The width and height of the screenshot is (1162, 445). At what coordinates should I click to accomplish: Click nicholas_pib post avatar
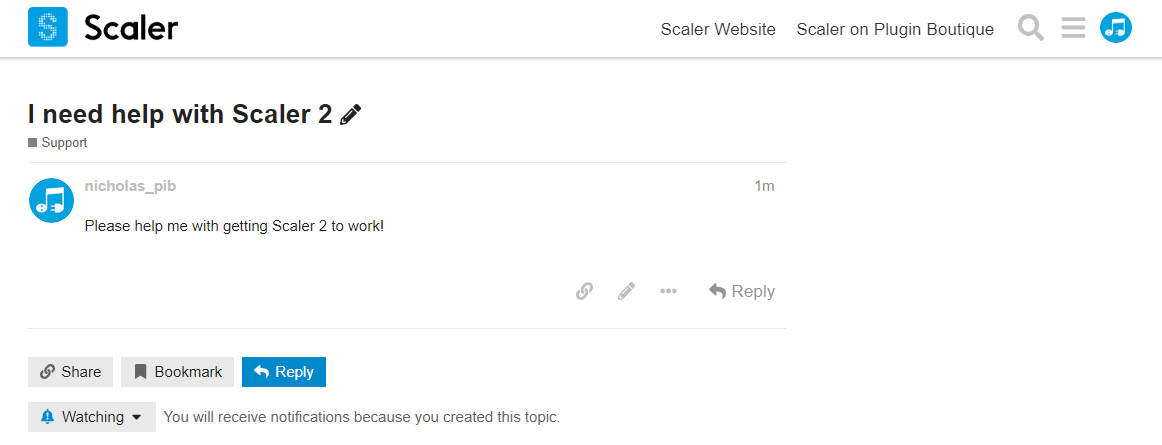51,200
